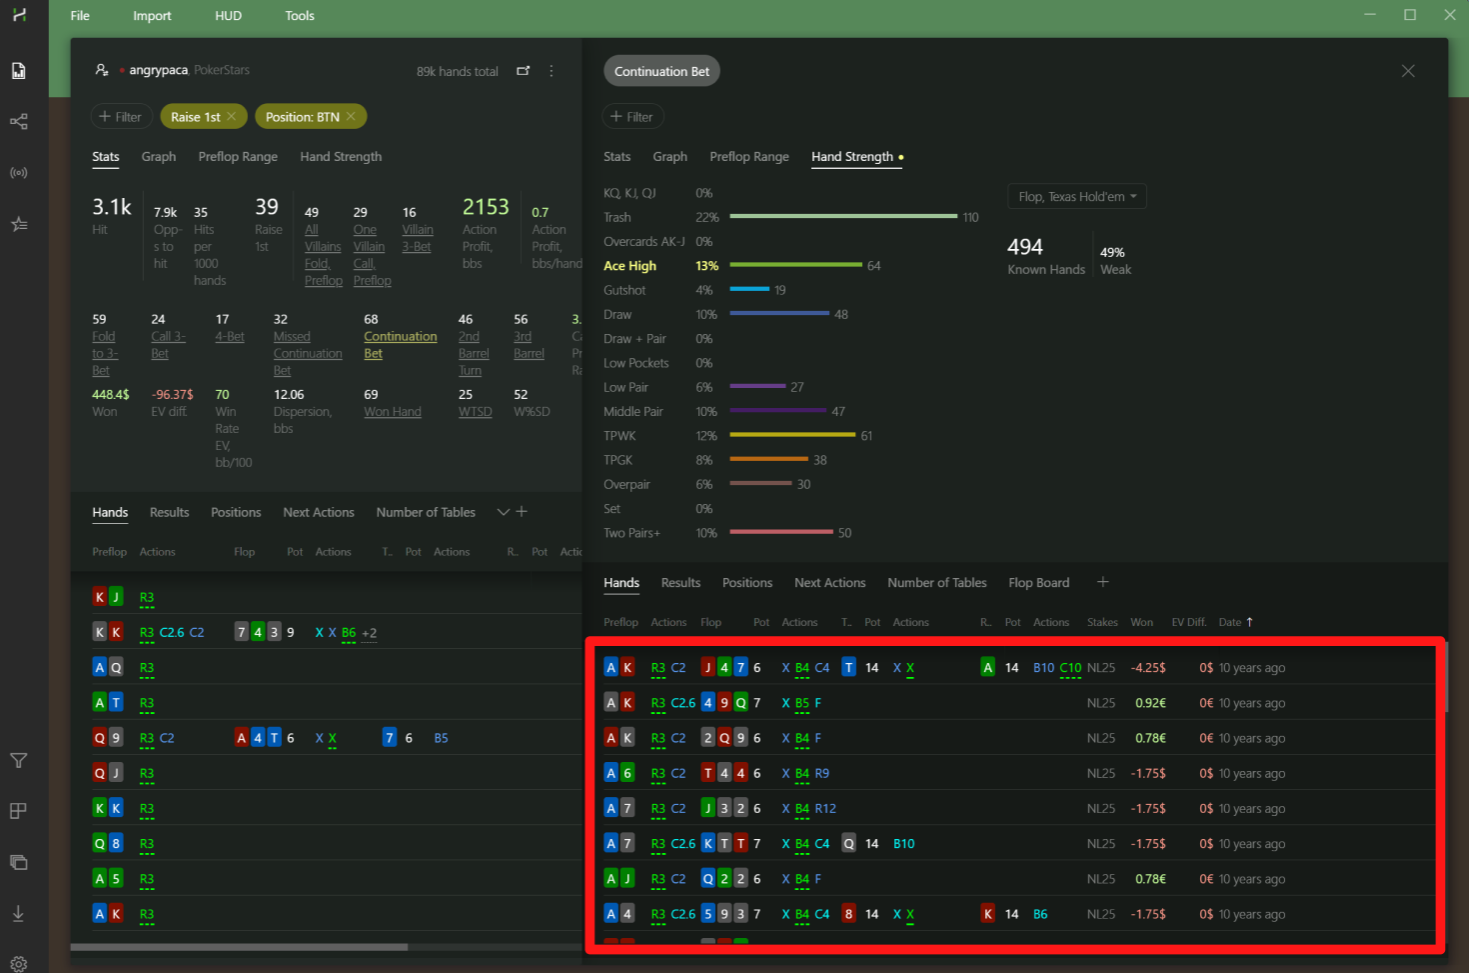Add a filter in the left player panel
This screenshot has width=1469, height=973.
pyautogui.click(x=120, y=116)
